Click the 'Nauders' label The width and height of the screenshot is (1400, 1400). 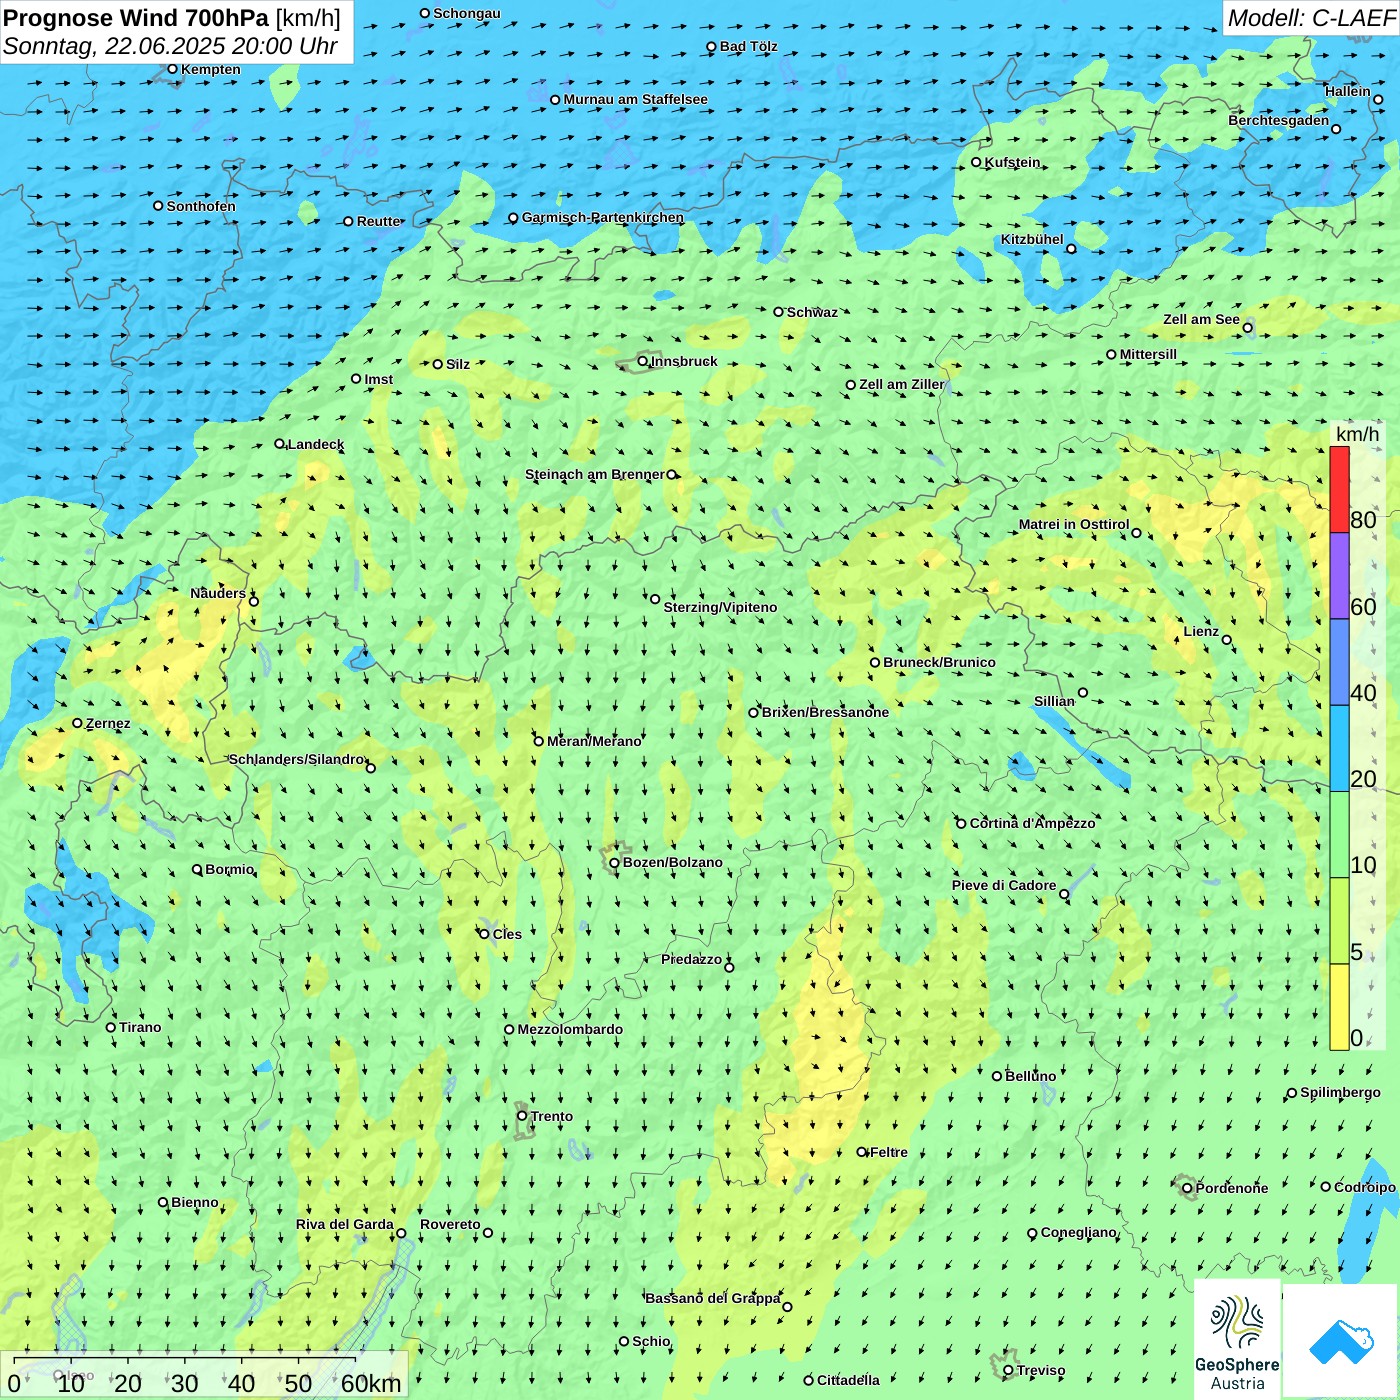218,593
